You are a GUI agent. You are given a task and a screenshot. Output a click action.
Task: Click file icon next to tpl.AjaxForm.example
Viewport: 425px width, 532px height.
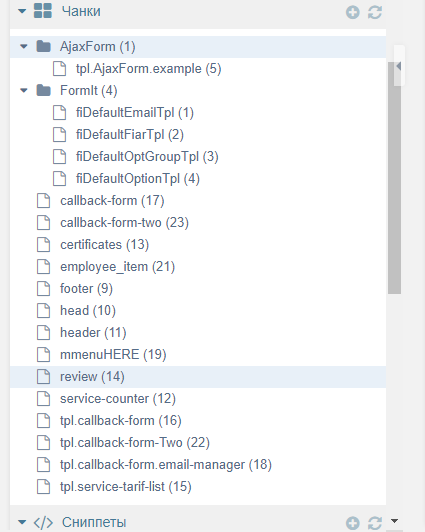tap(59, 69)
